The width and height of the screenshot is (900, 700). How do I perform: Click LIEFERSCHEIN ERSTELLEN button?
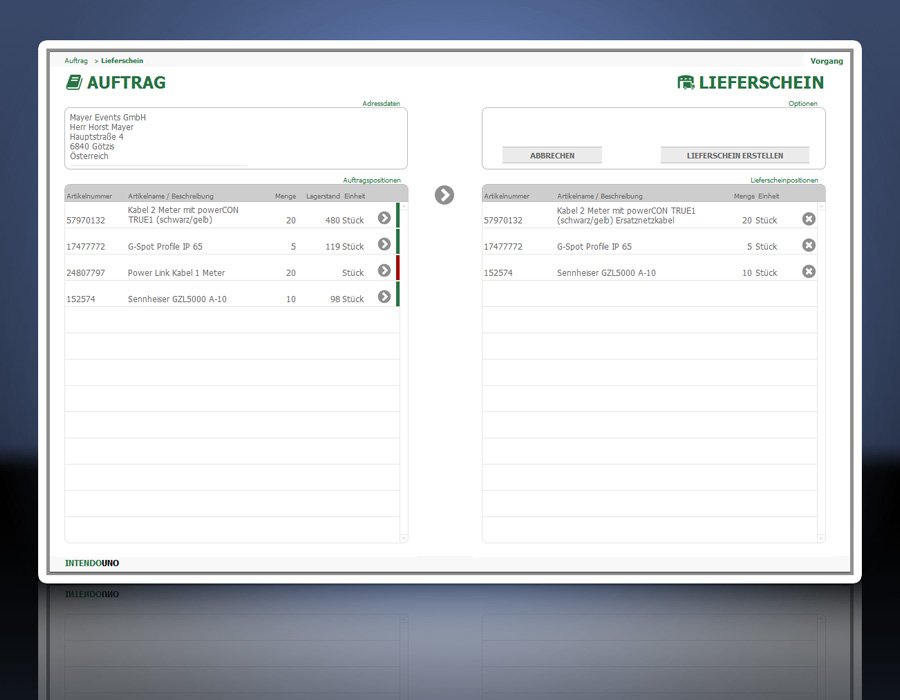point(735,155)
